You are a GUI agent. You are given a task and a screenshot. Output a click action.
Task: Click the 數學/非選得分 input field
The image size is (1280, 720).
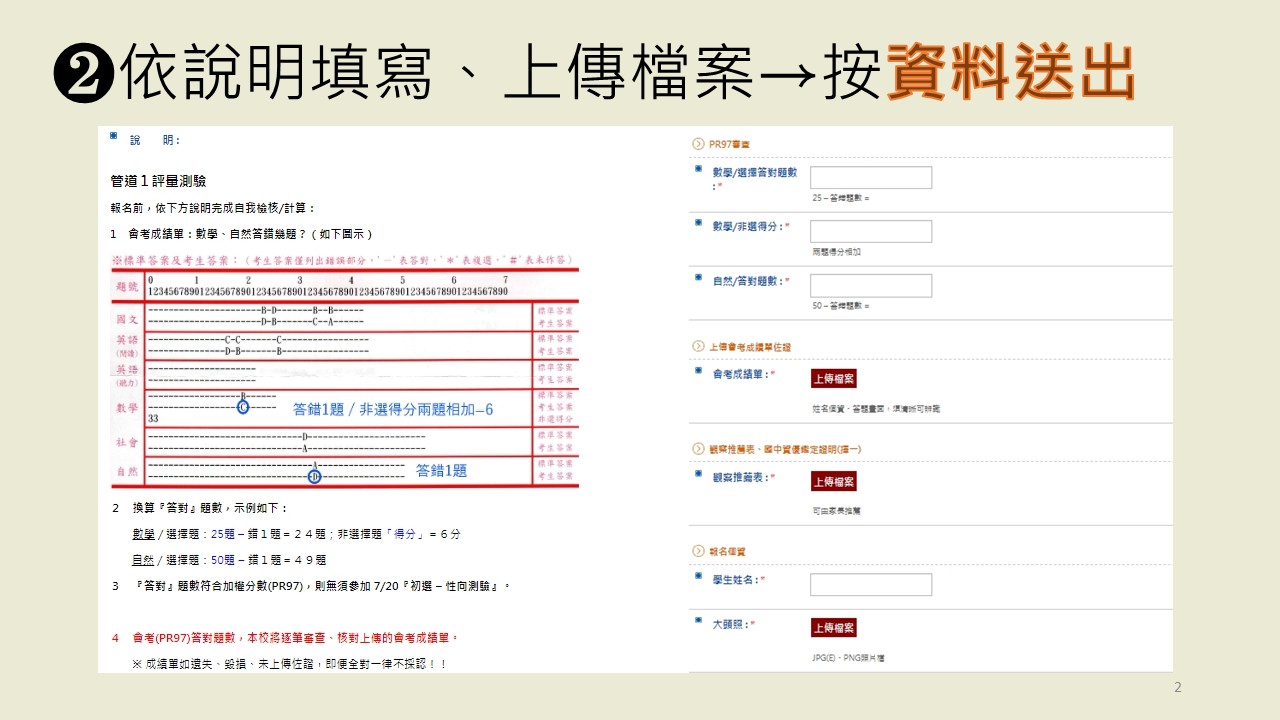pyautogui.click(x=871, y=231)
